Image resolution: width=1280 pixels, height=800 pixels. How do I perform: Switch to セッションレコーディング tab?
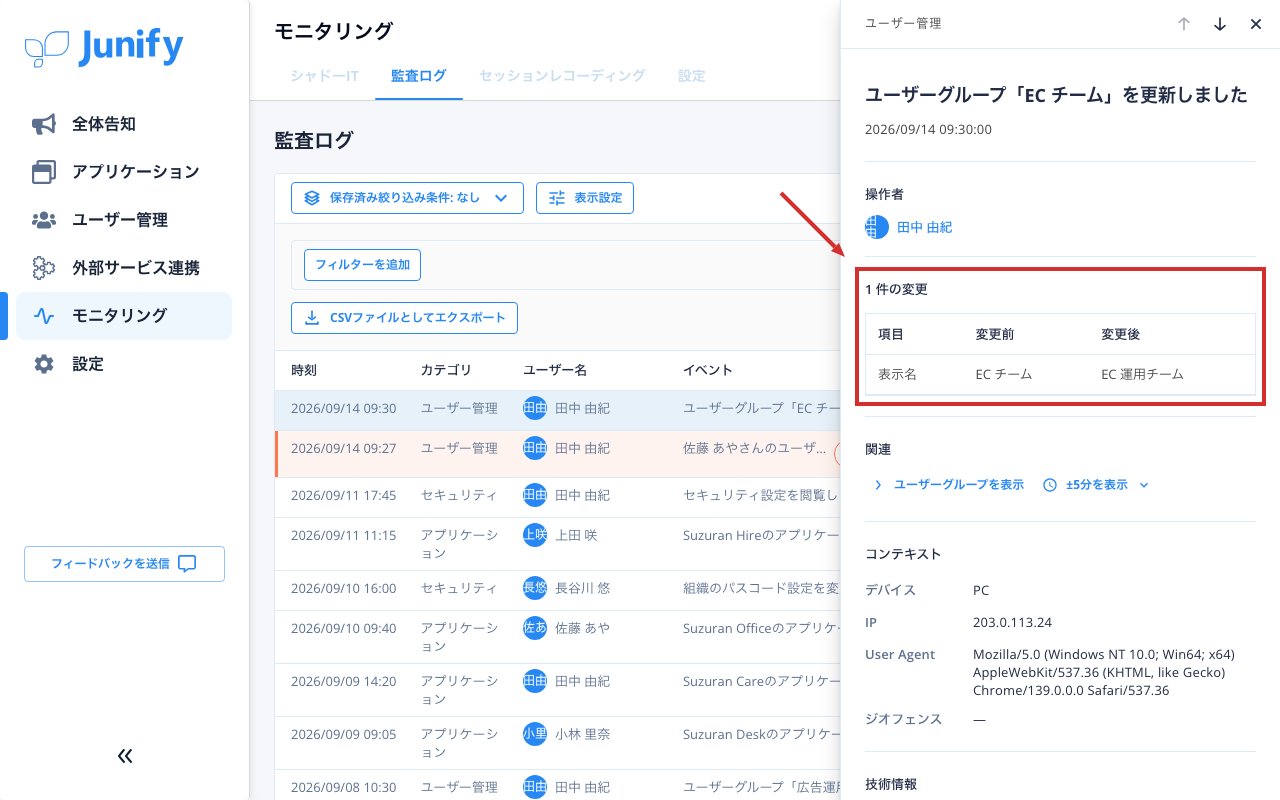(562, 76)
